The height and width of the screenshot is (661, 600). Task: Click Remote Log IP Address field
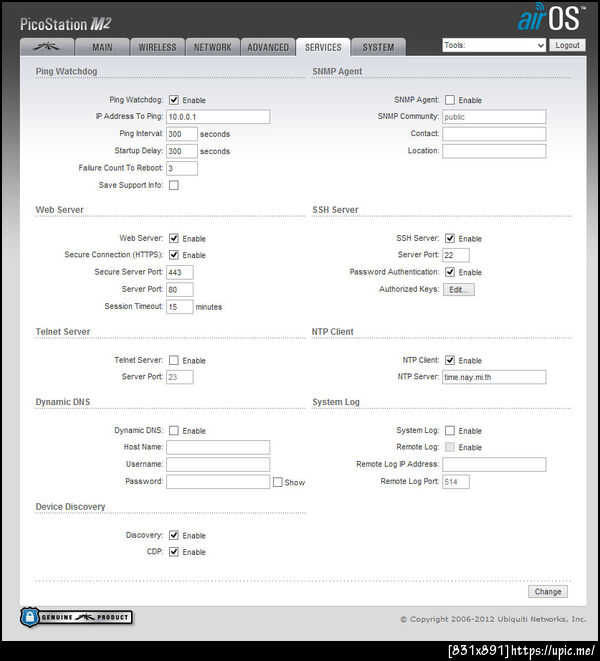[494, 465]
